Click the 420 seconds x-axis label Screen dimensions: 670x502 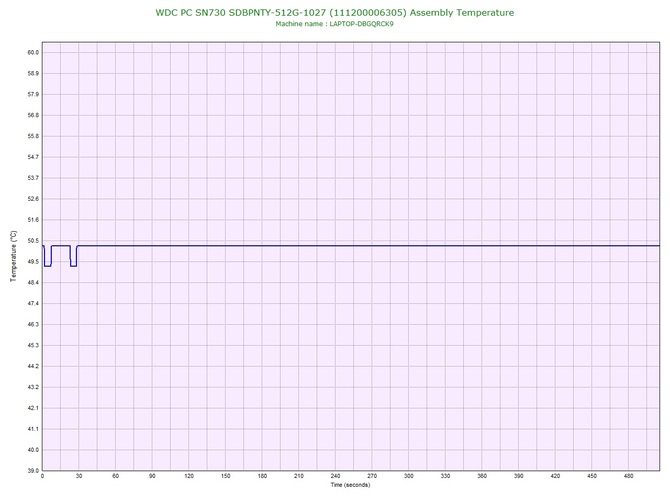coord(555,476)
